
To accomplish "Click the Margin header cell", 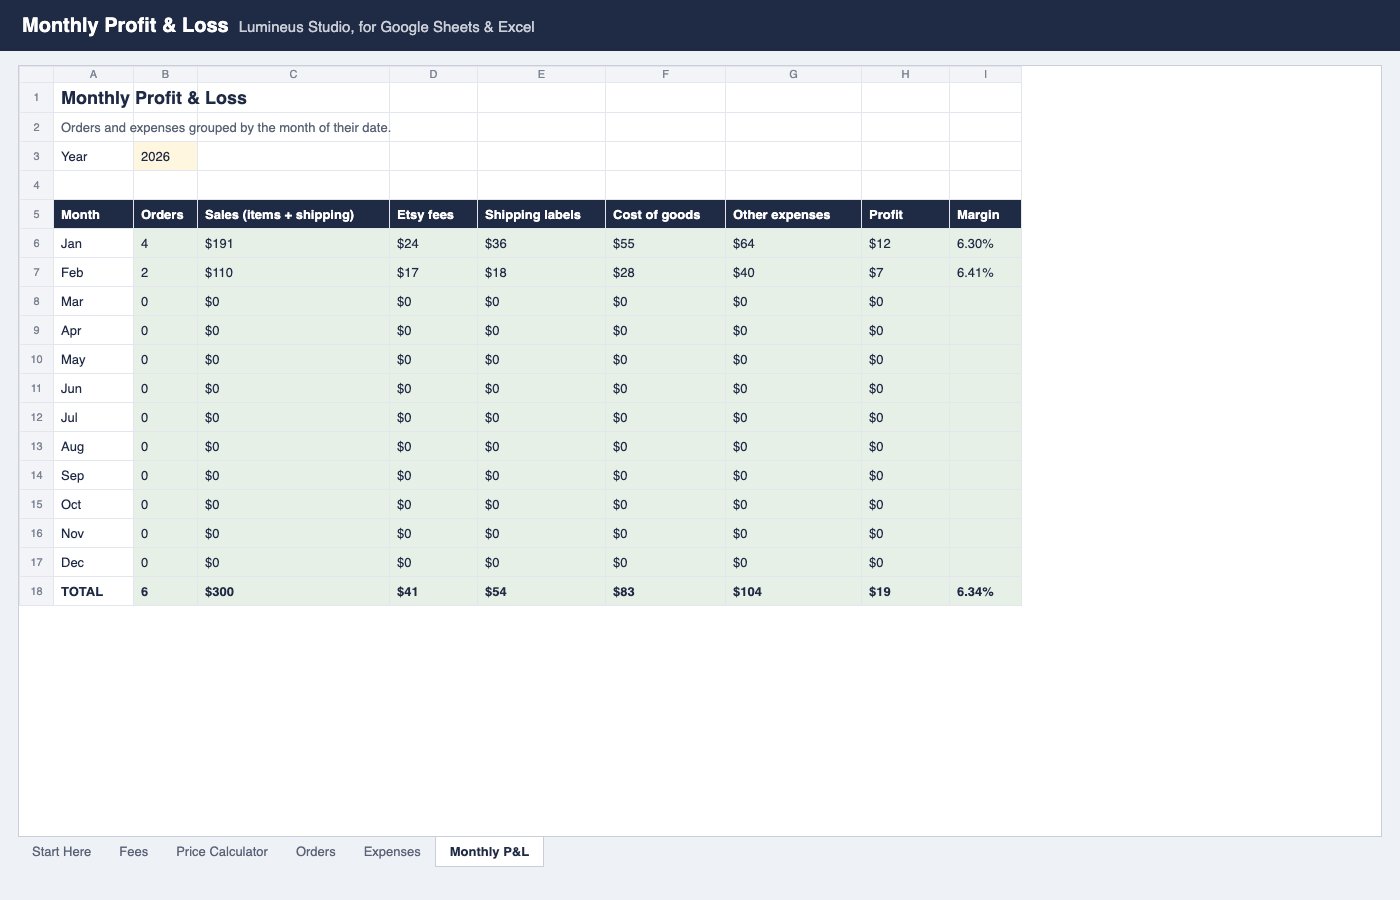I will pos(985,214).
